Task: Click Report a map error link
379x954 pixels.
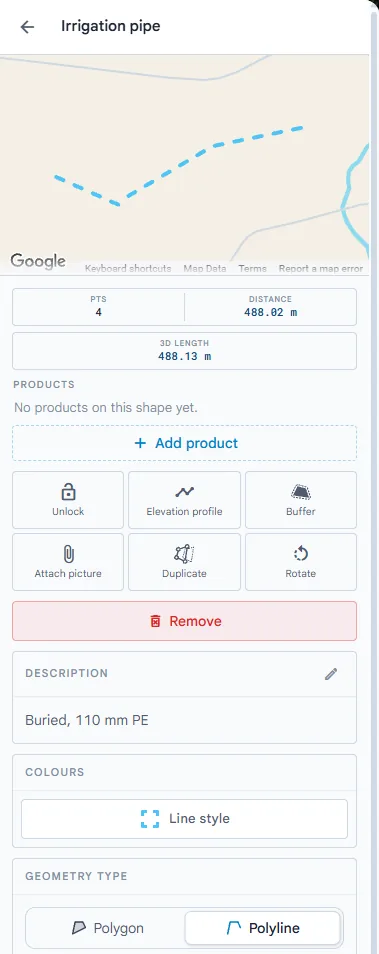Action: click(321, 268)
